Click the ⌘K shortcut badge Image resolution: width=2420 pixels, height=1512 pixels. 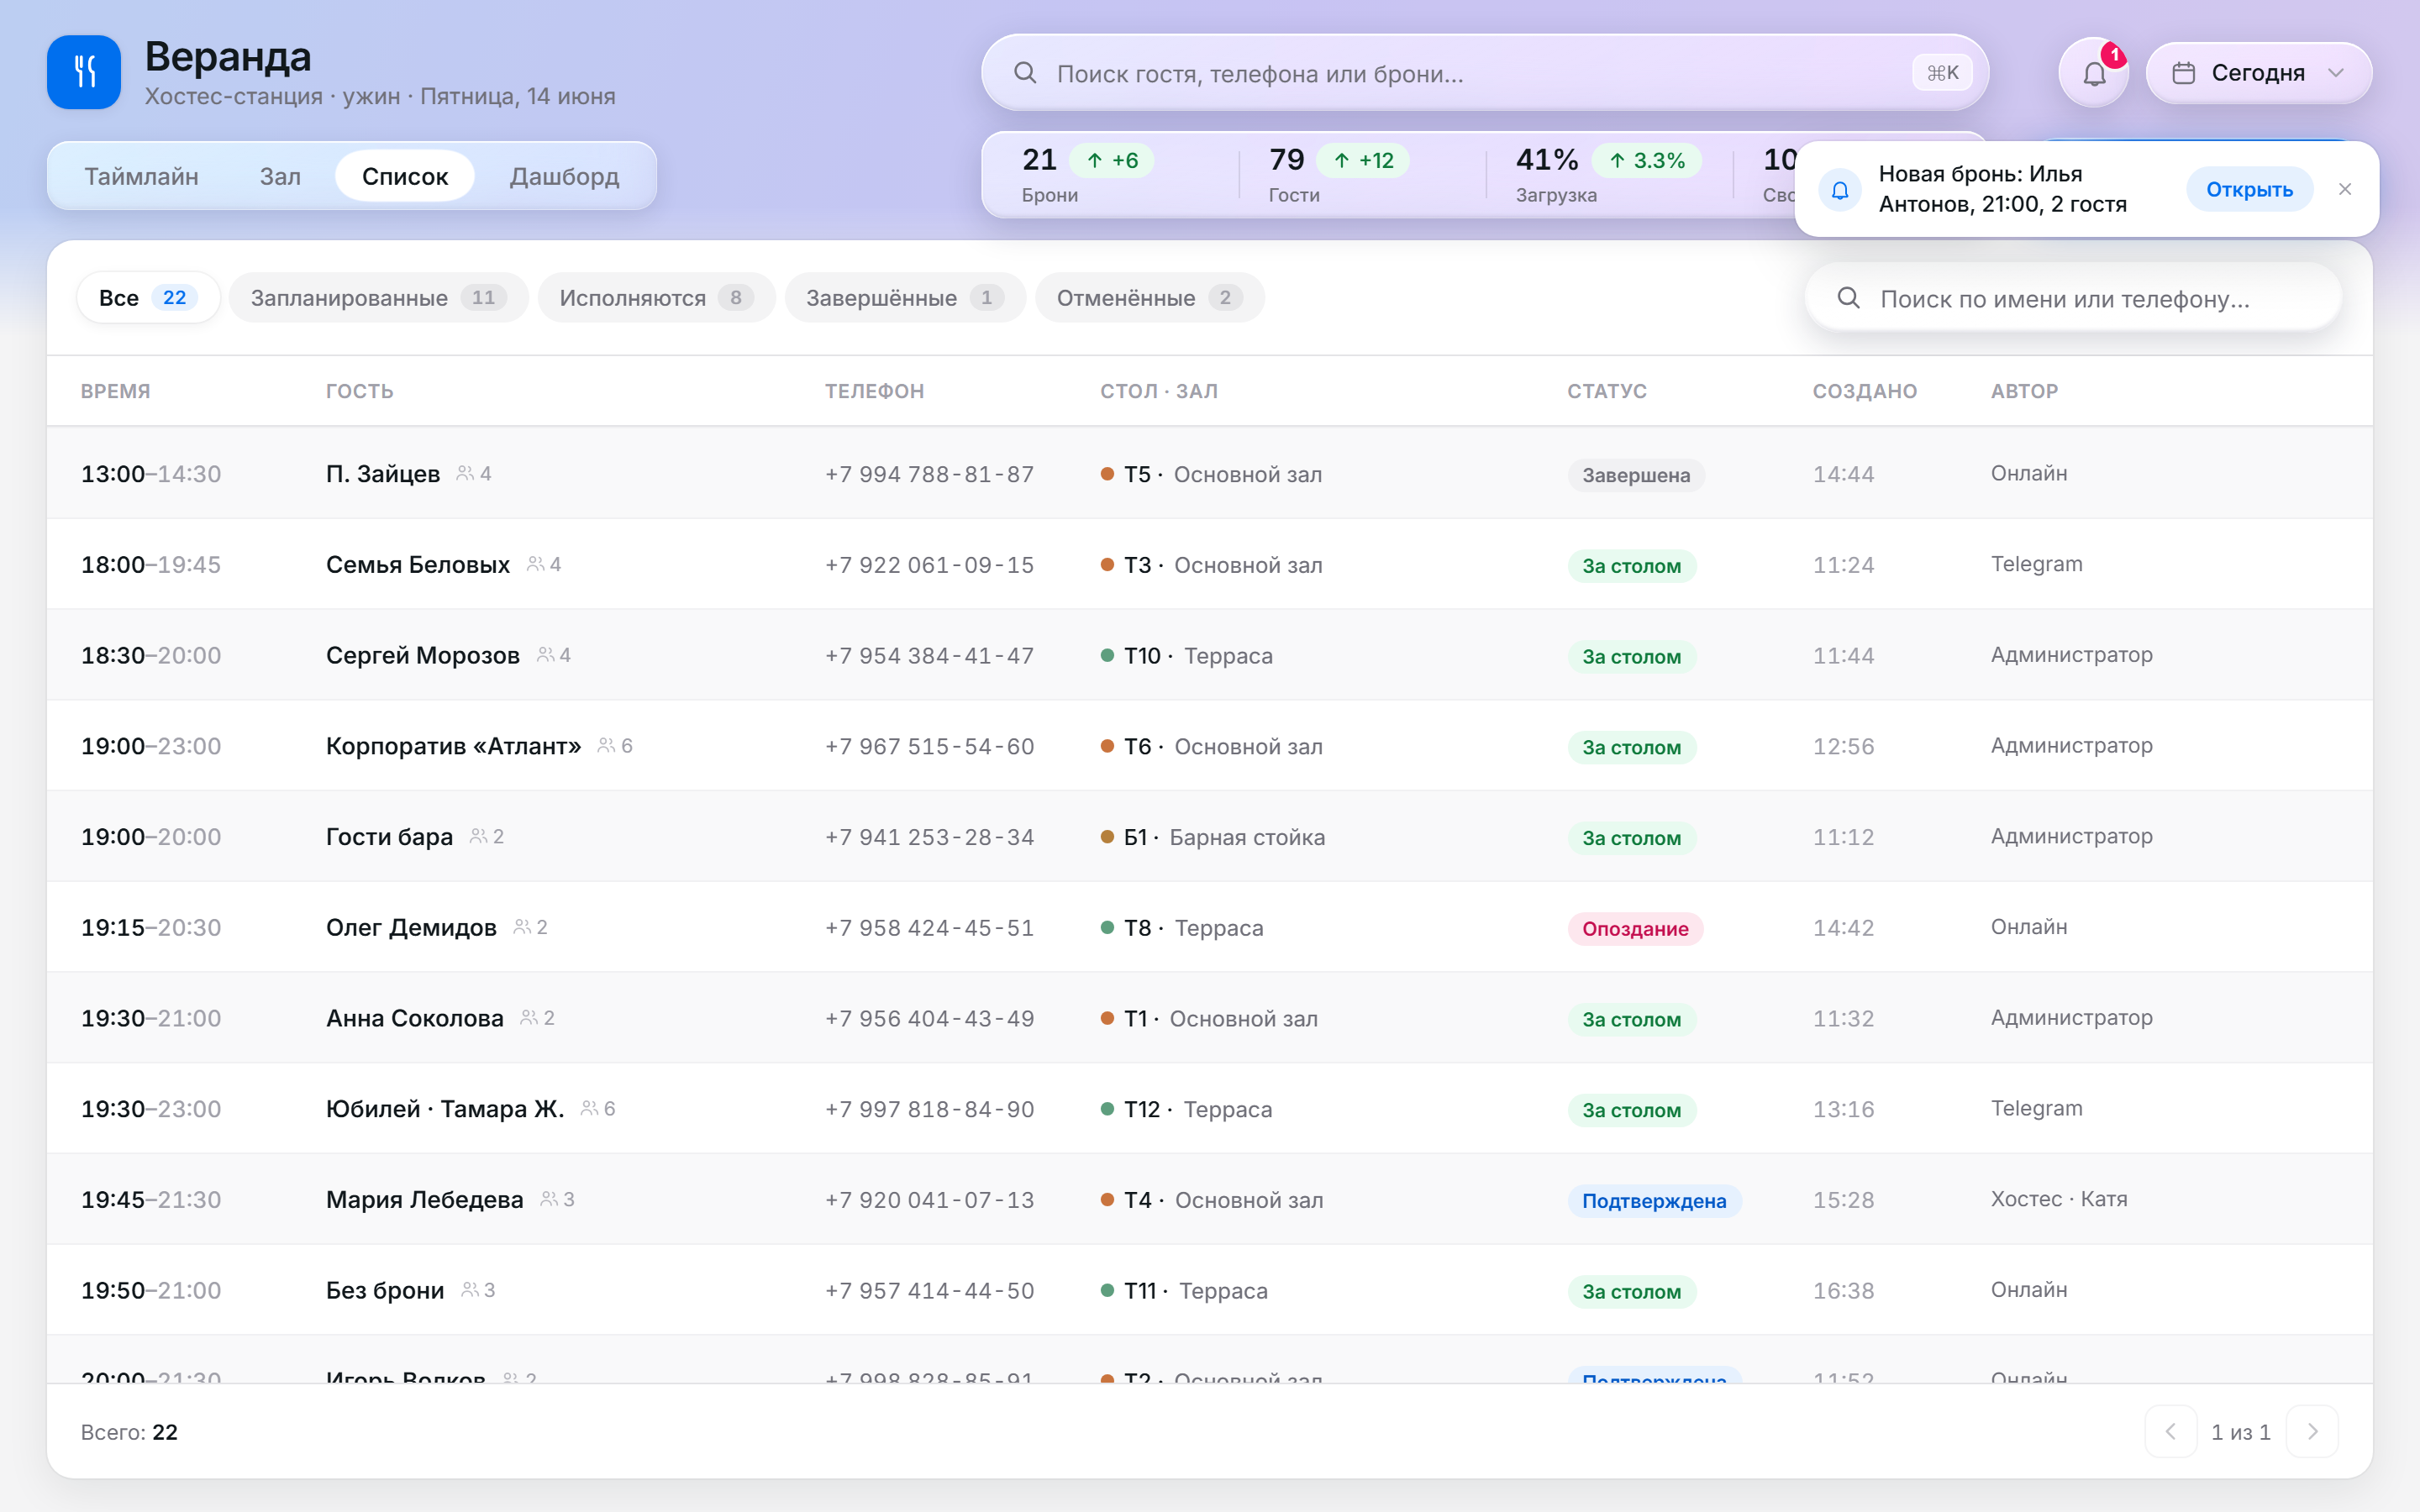pyautogui.click(x=1942, y=73)
